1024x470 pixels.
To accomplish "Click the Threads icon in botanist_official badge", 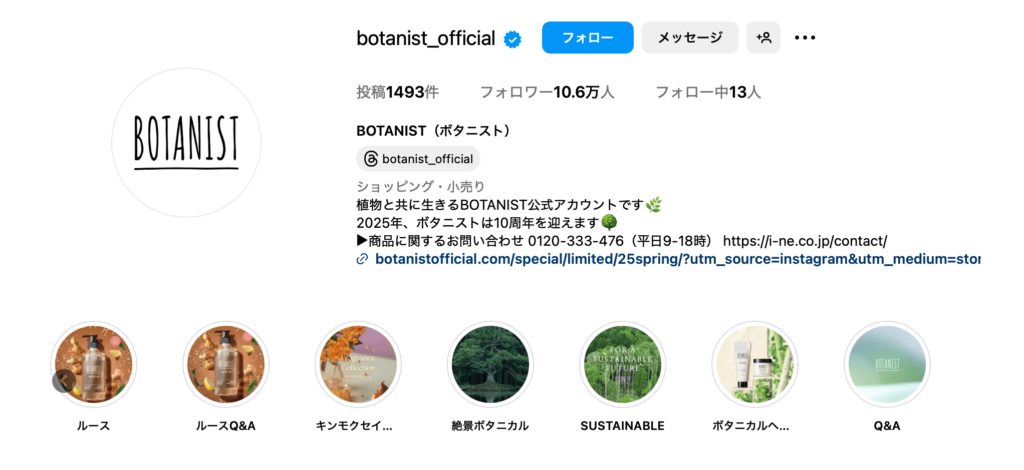I will click(x=370, y=159).
